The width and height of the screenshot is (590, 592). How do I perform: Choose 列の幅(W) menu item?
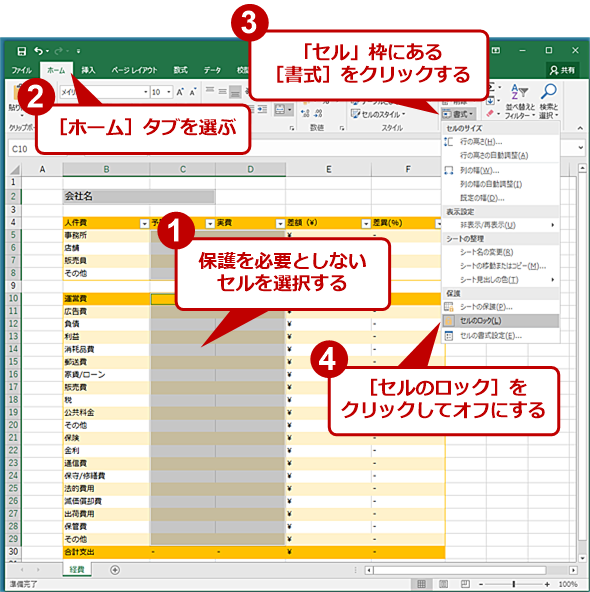501,171
